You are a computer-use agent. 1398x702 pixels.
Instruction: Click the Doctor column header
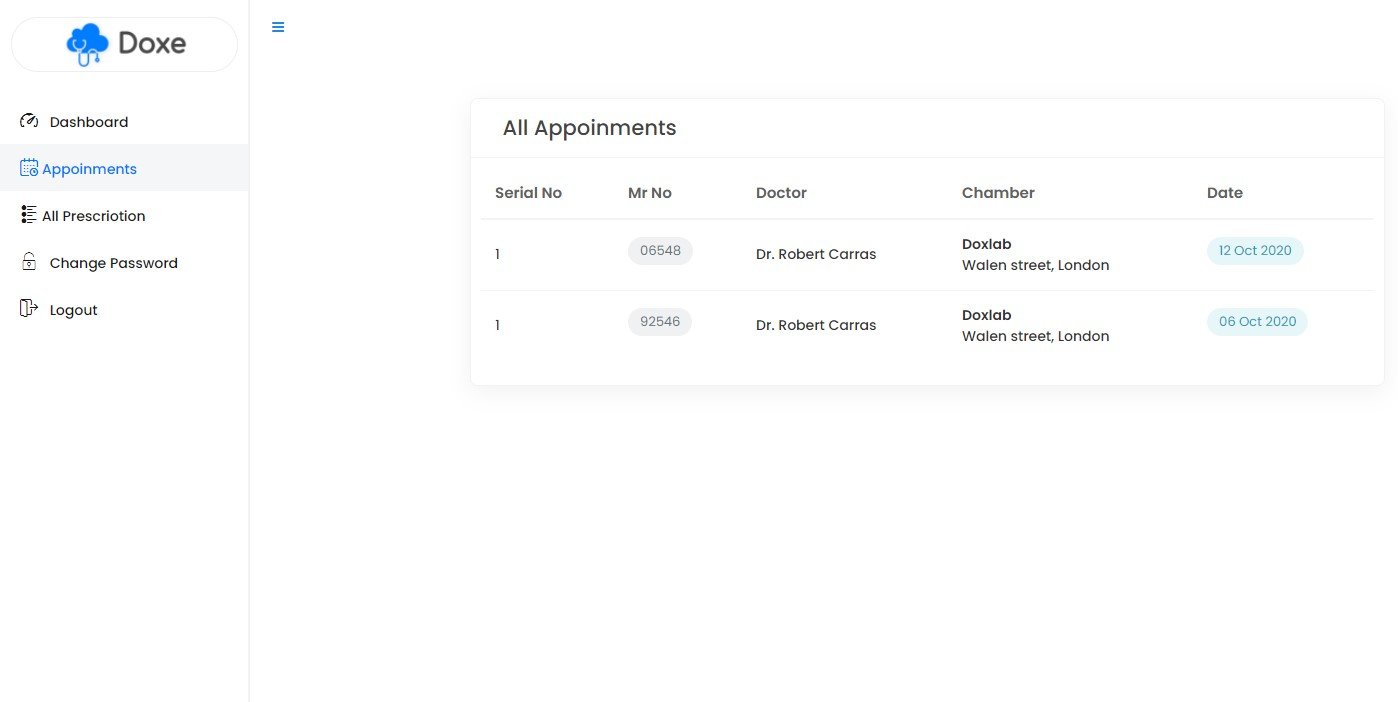(781, 193)
